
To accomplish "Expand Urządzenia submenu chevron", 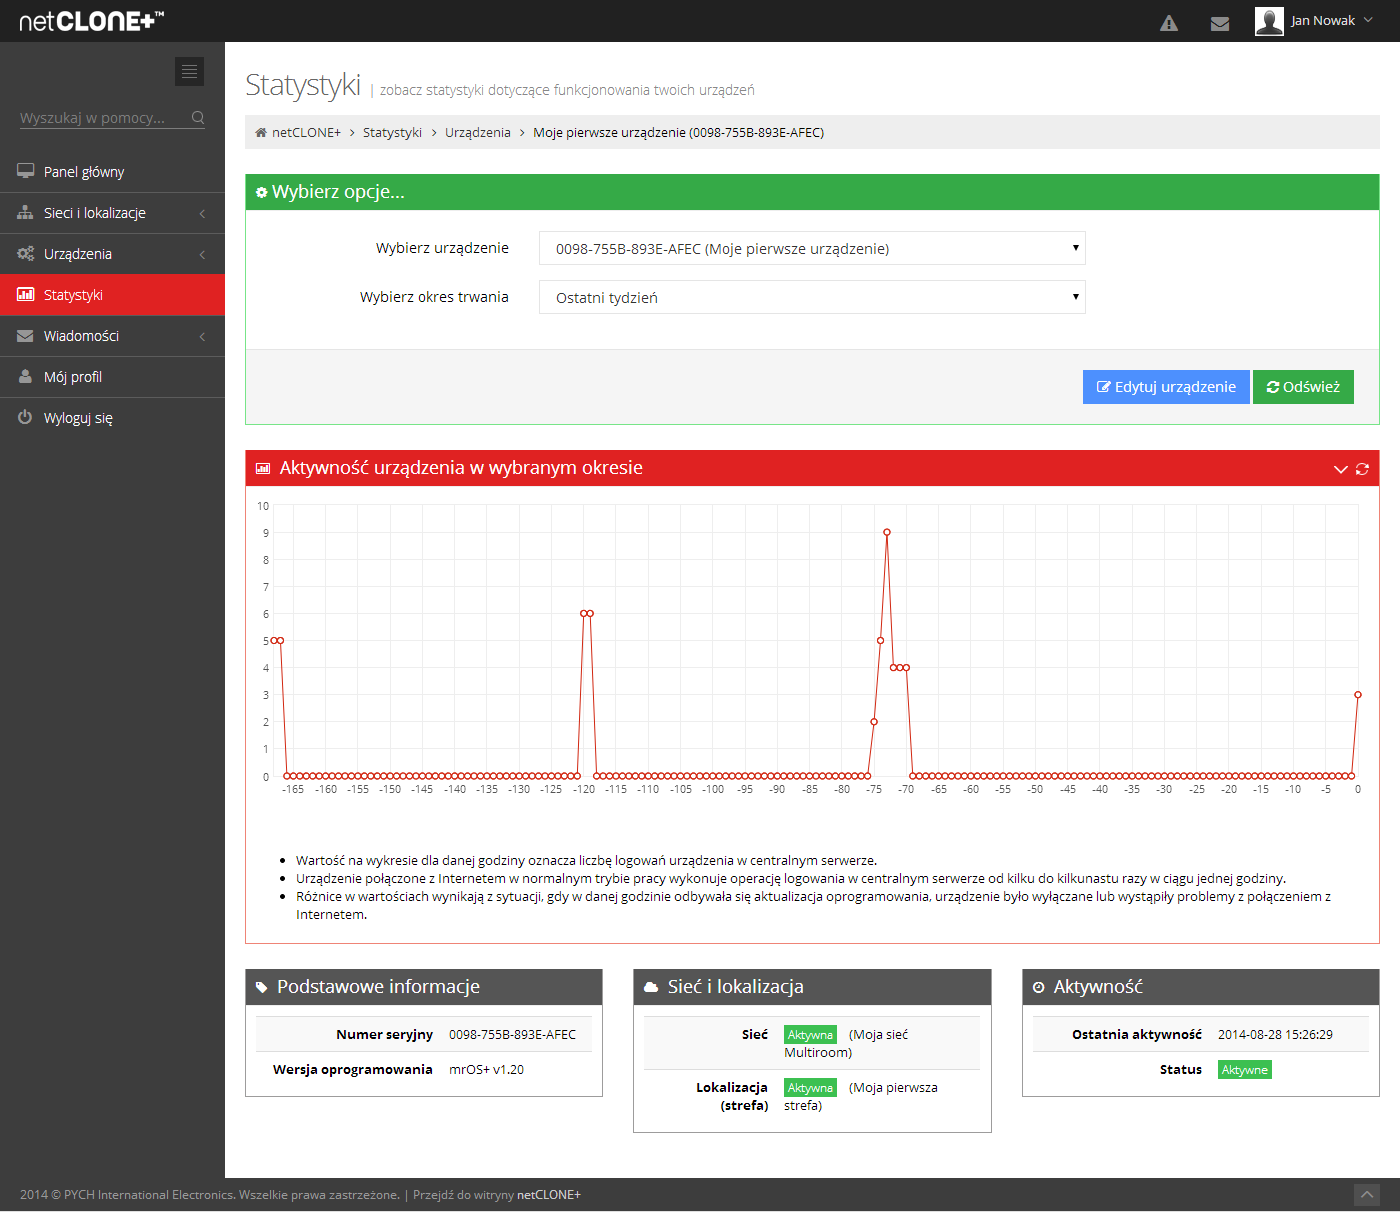I will pyautogui.click(x=202, y=254).
